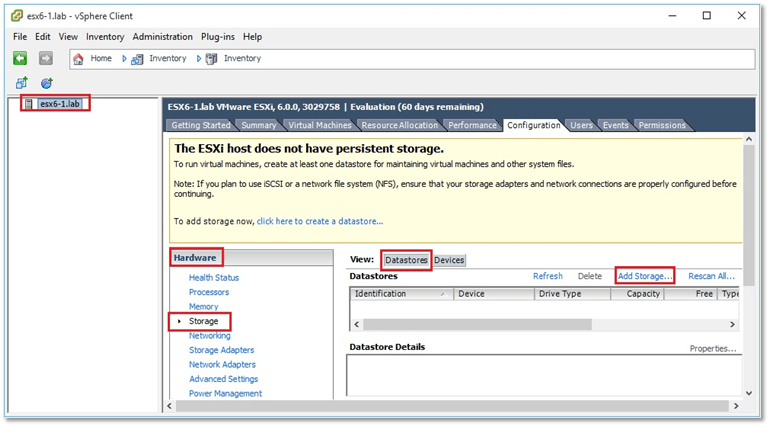770x427 pixels.
Task: Sort by the Identification column header
Action: 401,294
